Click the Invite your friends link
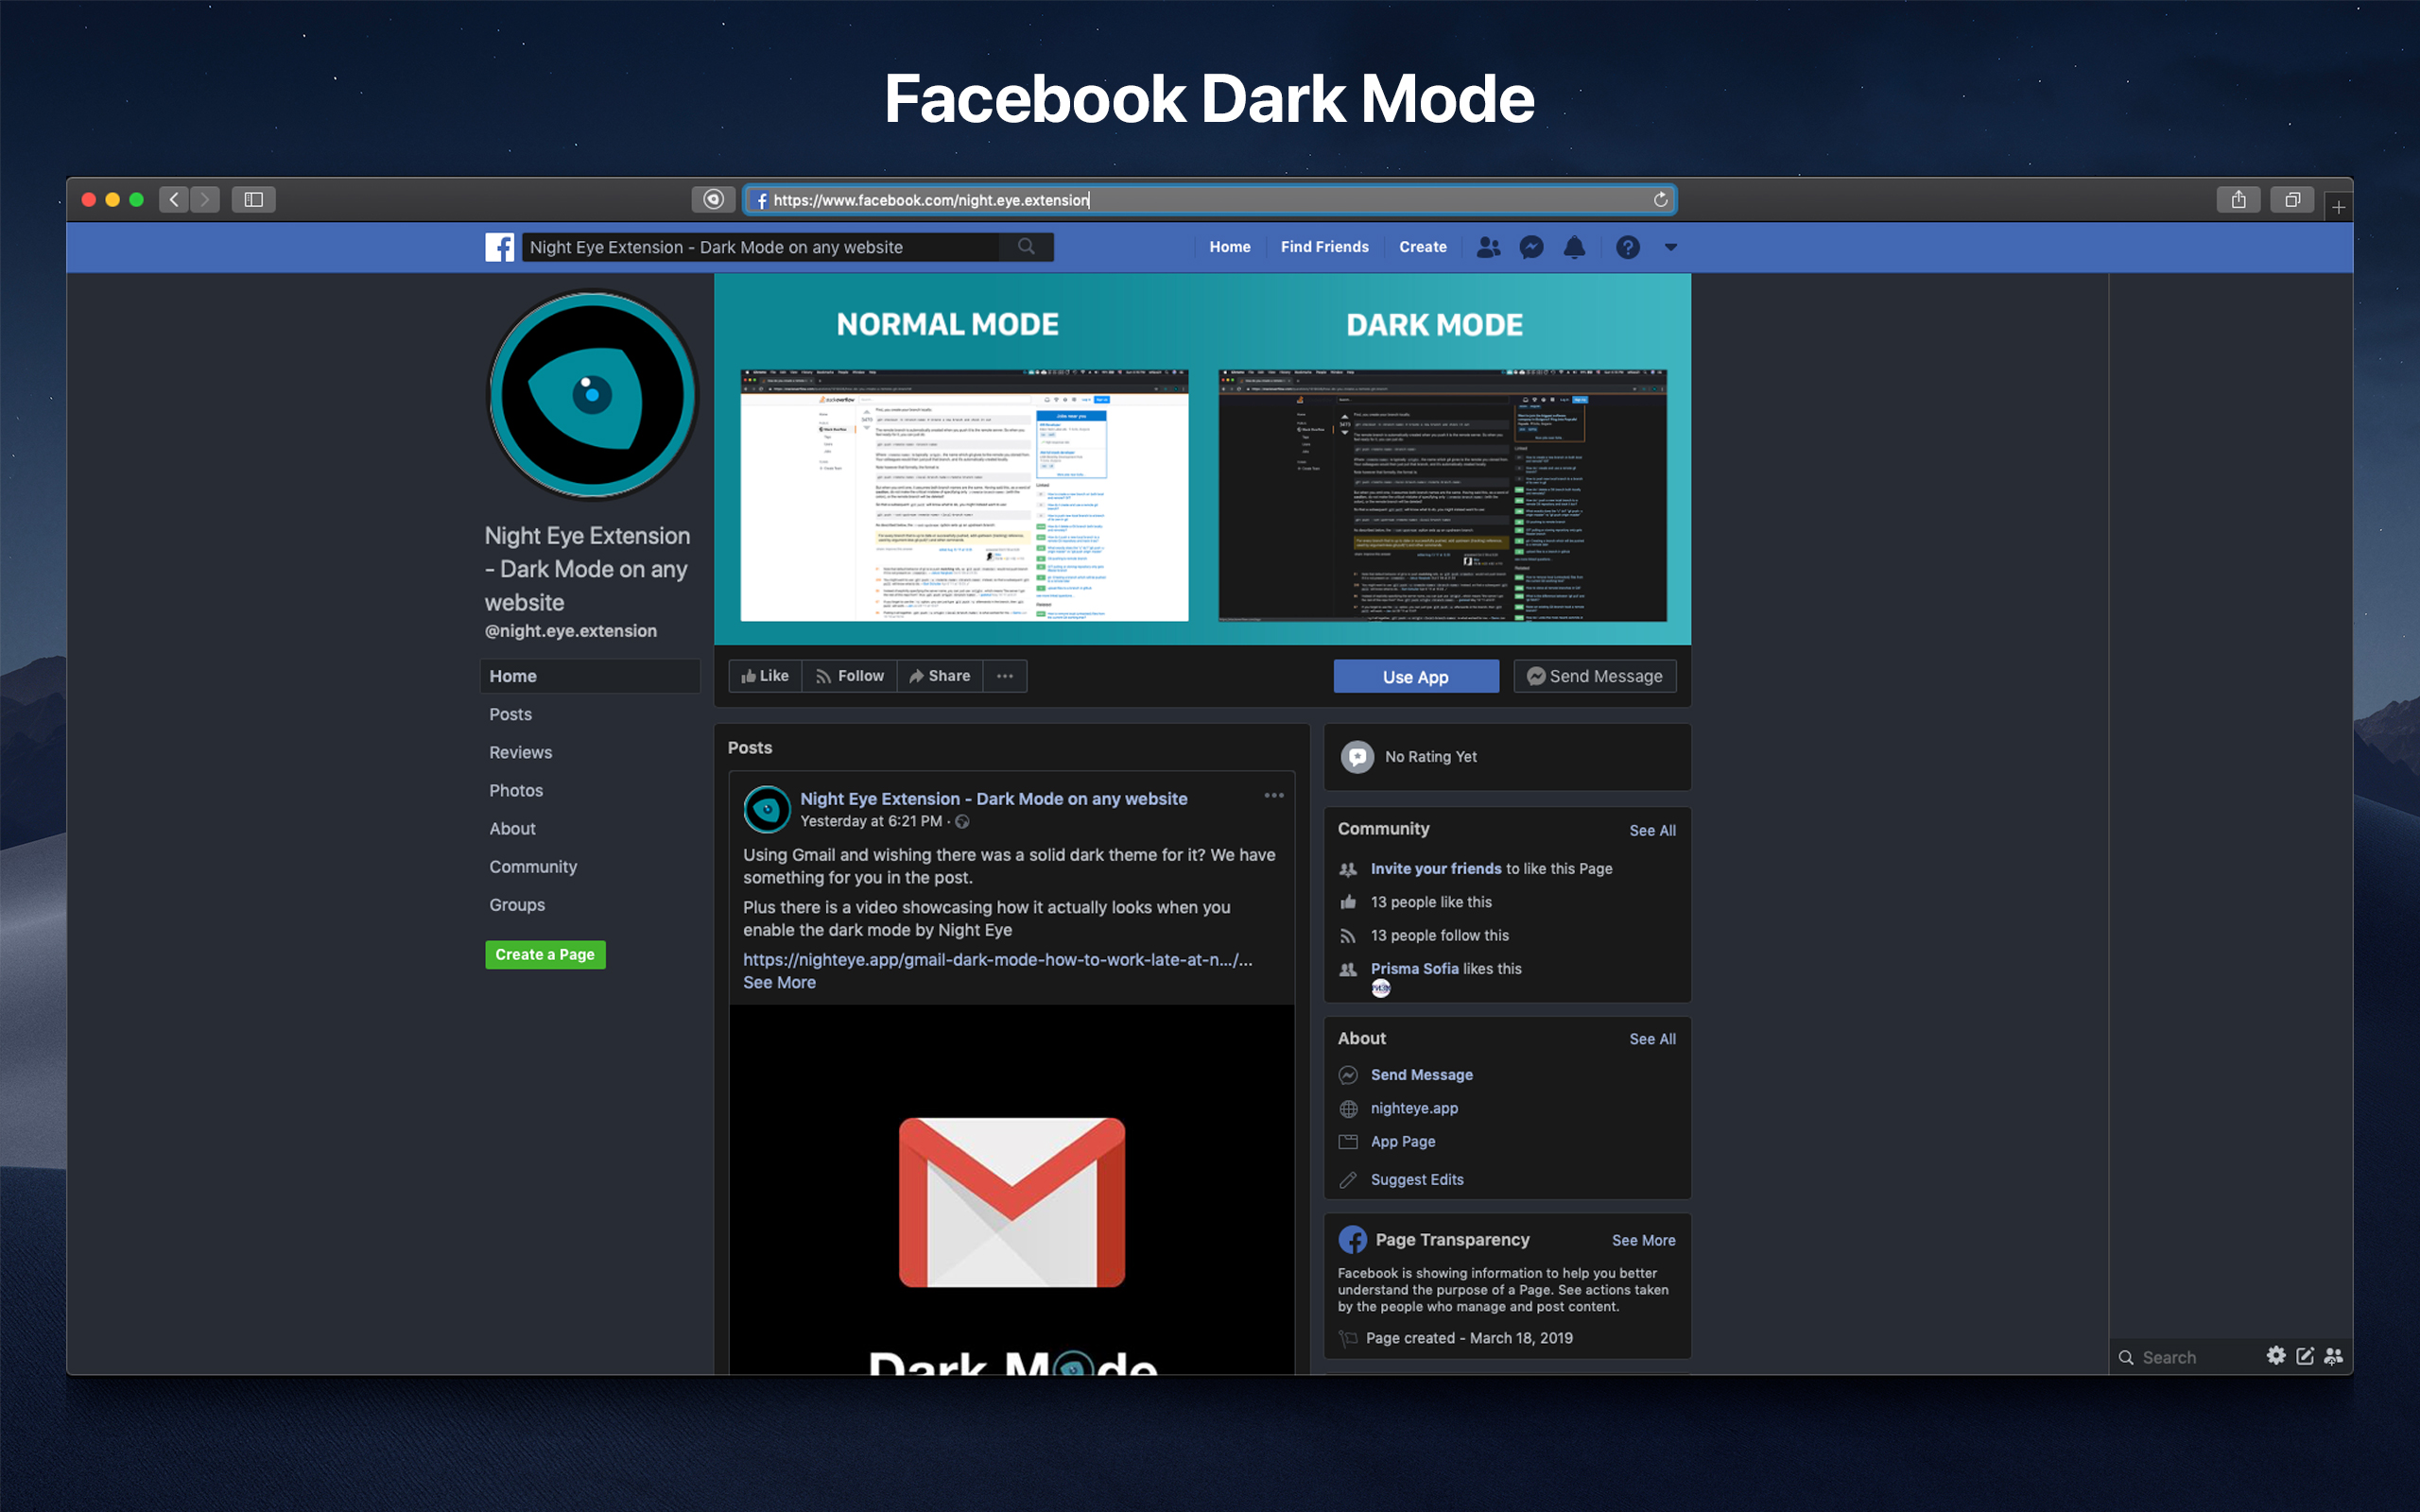The image size is (2420, 1512). coord(1436,868)
